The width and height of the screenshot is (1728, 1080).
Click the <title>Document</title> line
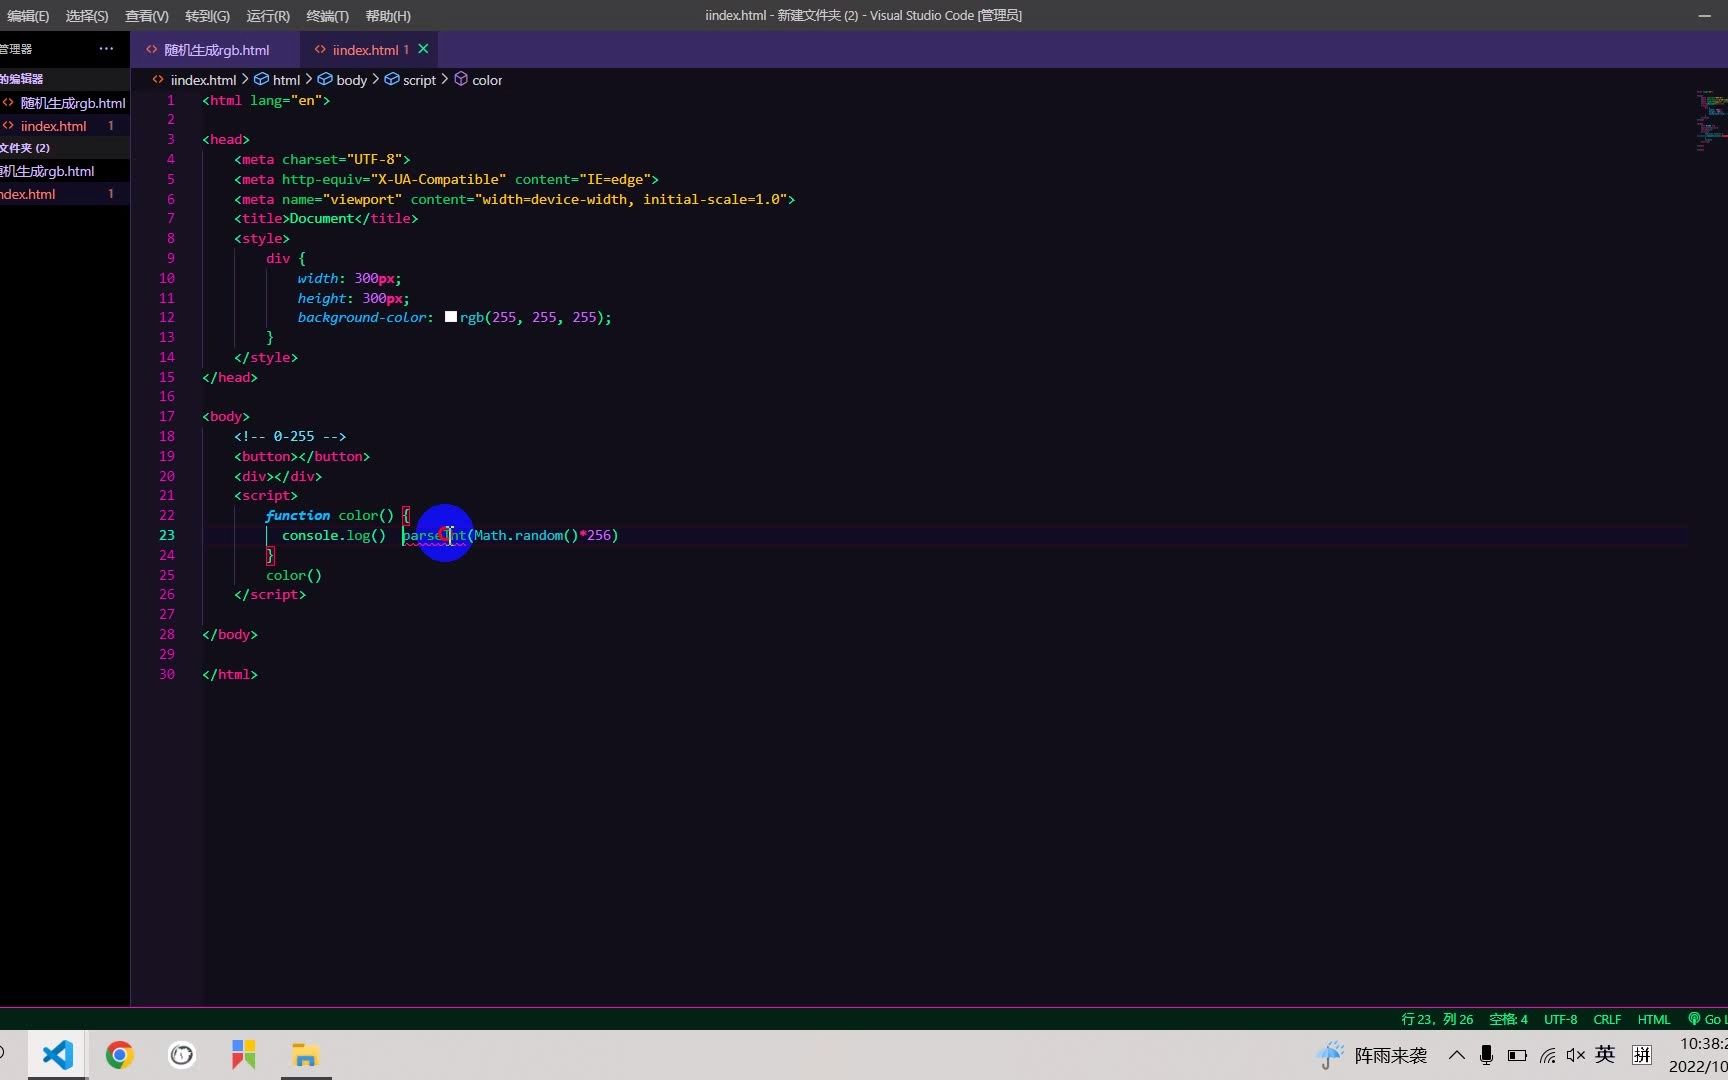tap(326, 218)
